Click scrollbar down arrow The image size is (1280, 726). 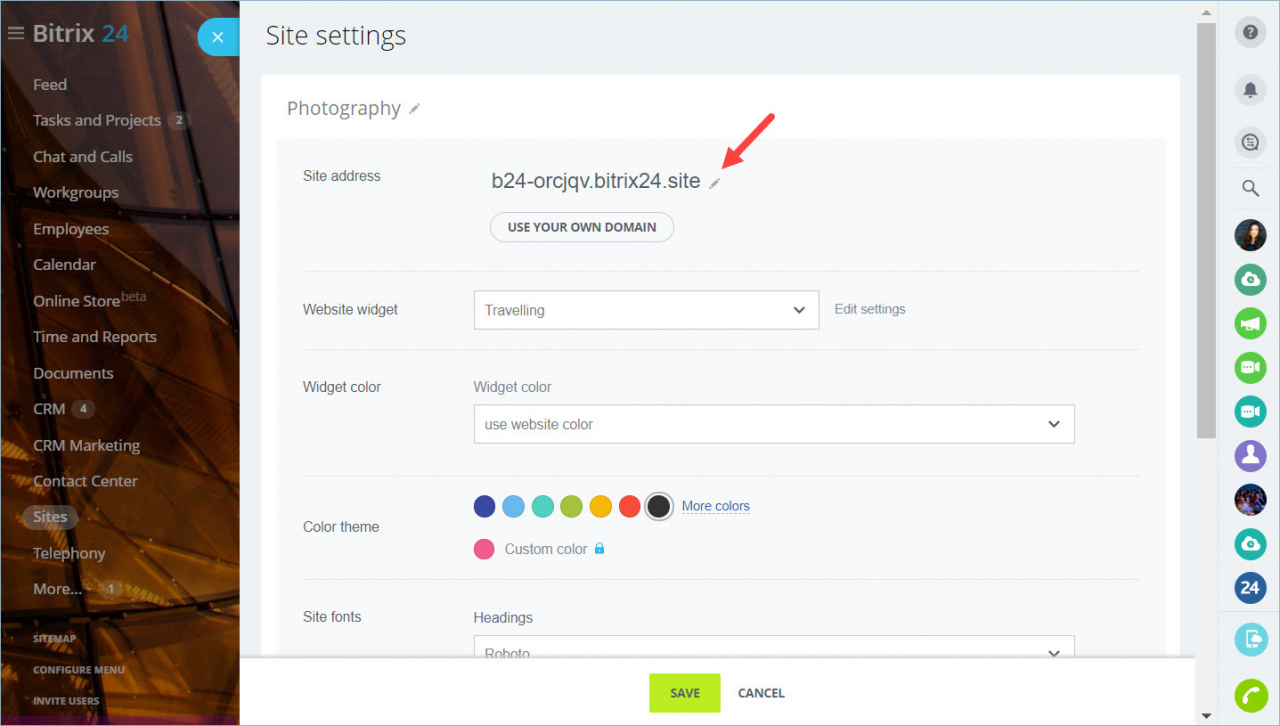click(1206, 716)
